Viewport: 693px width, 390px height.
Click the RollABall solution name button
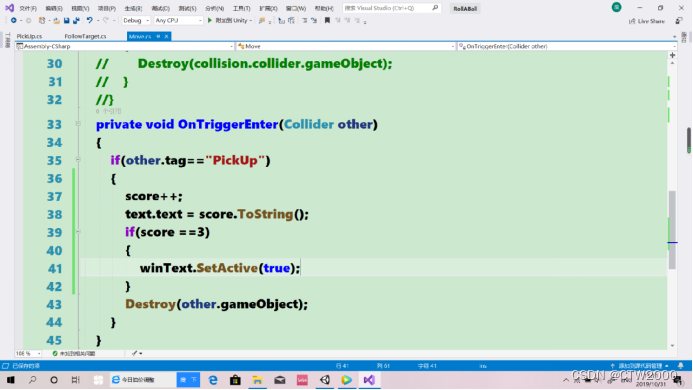click(465, 8)
